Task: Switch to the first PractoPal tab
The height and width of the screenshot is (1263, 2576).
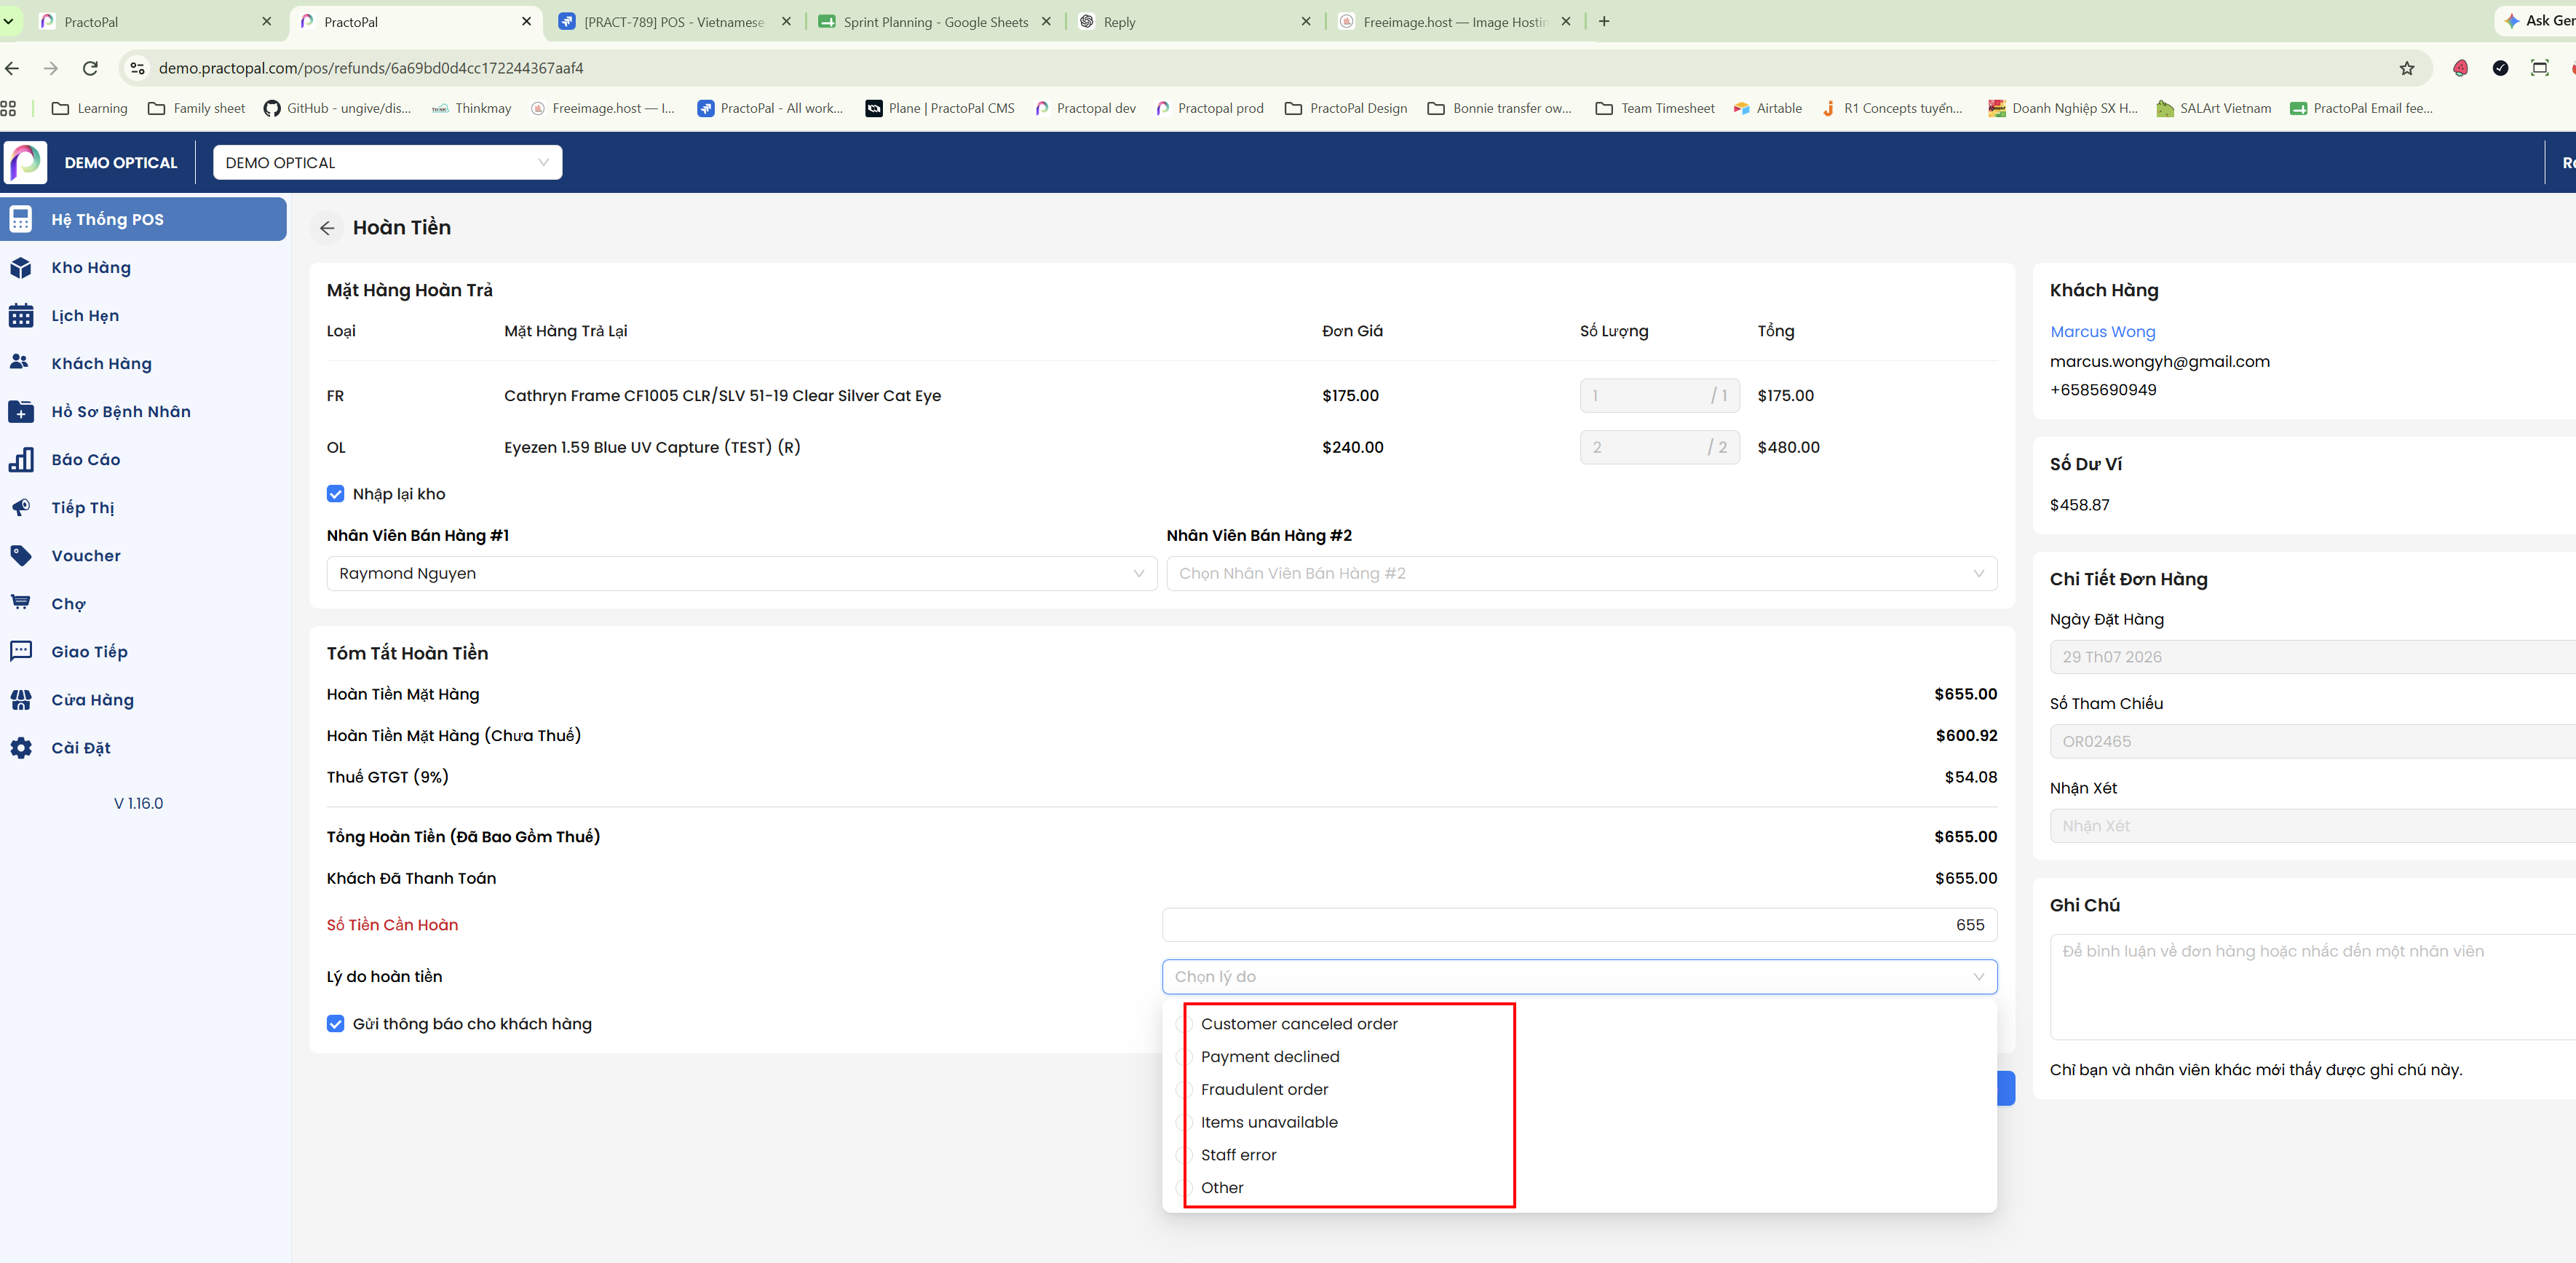Action: click(155, 22)
